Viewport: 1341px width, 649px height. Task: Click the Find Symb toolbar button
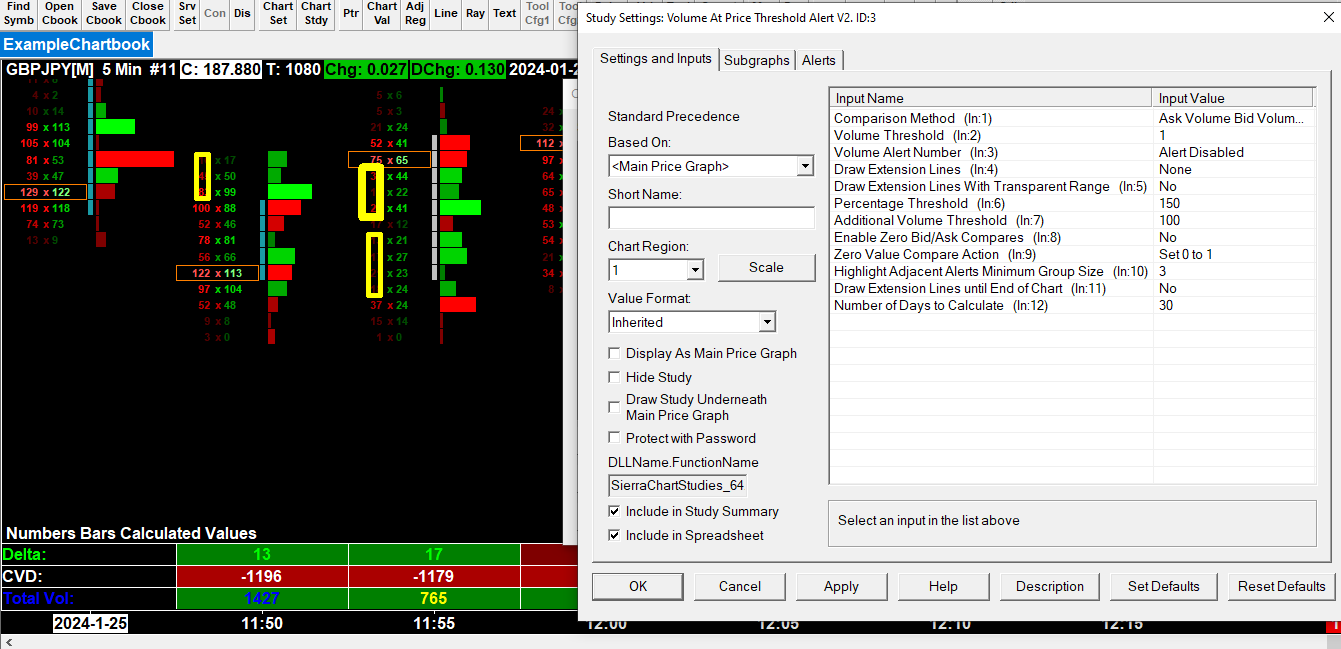(x=18, y=13)
